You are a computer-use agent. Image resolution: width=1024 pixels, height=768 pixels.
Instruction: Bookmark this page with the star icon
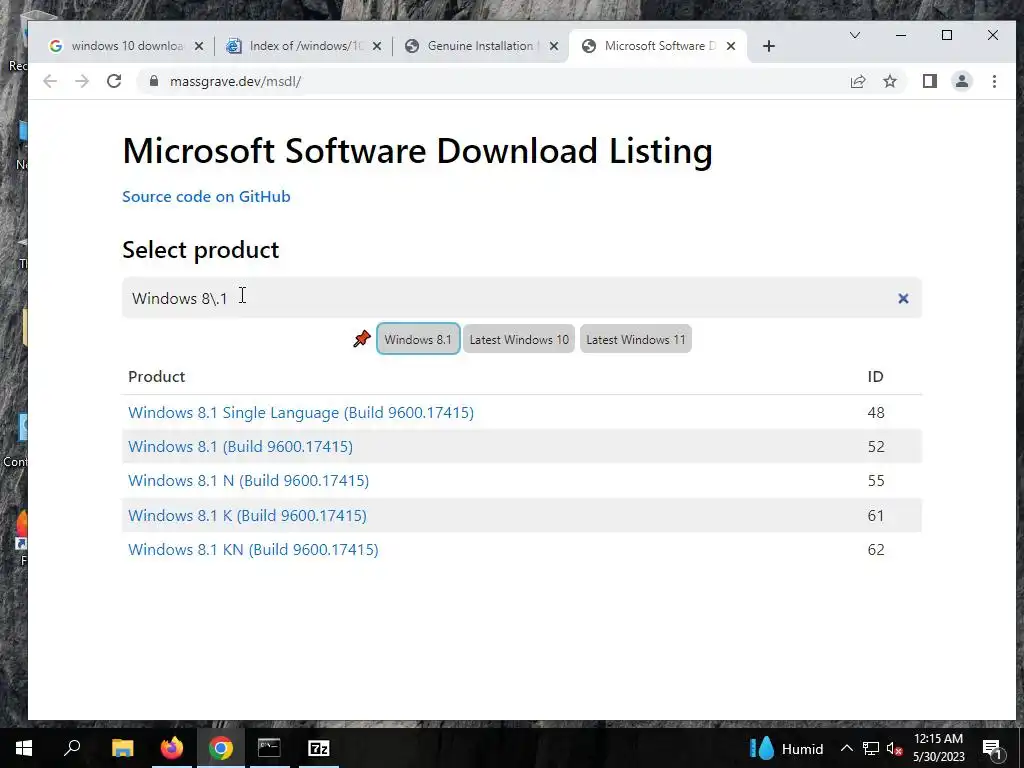point(889,81)
